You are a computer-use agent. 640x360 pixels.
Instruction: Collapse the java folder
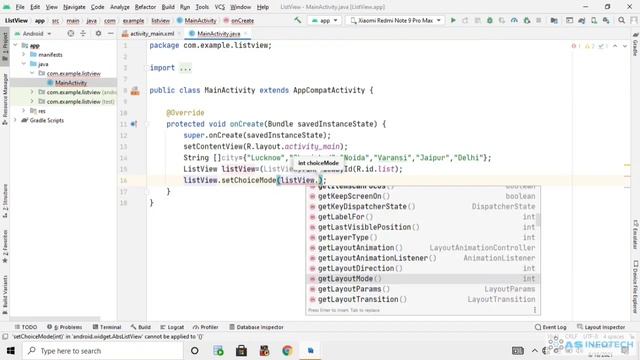tap(24, 64)
